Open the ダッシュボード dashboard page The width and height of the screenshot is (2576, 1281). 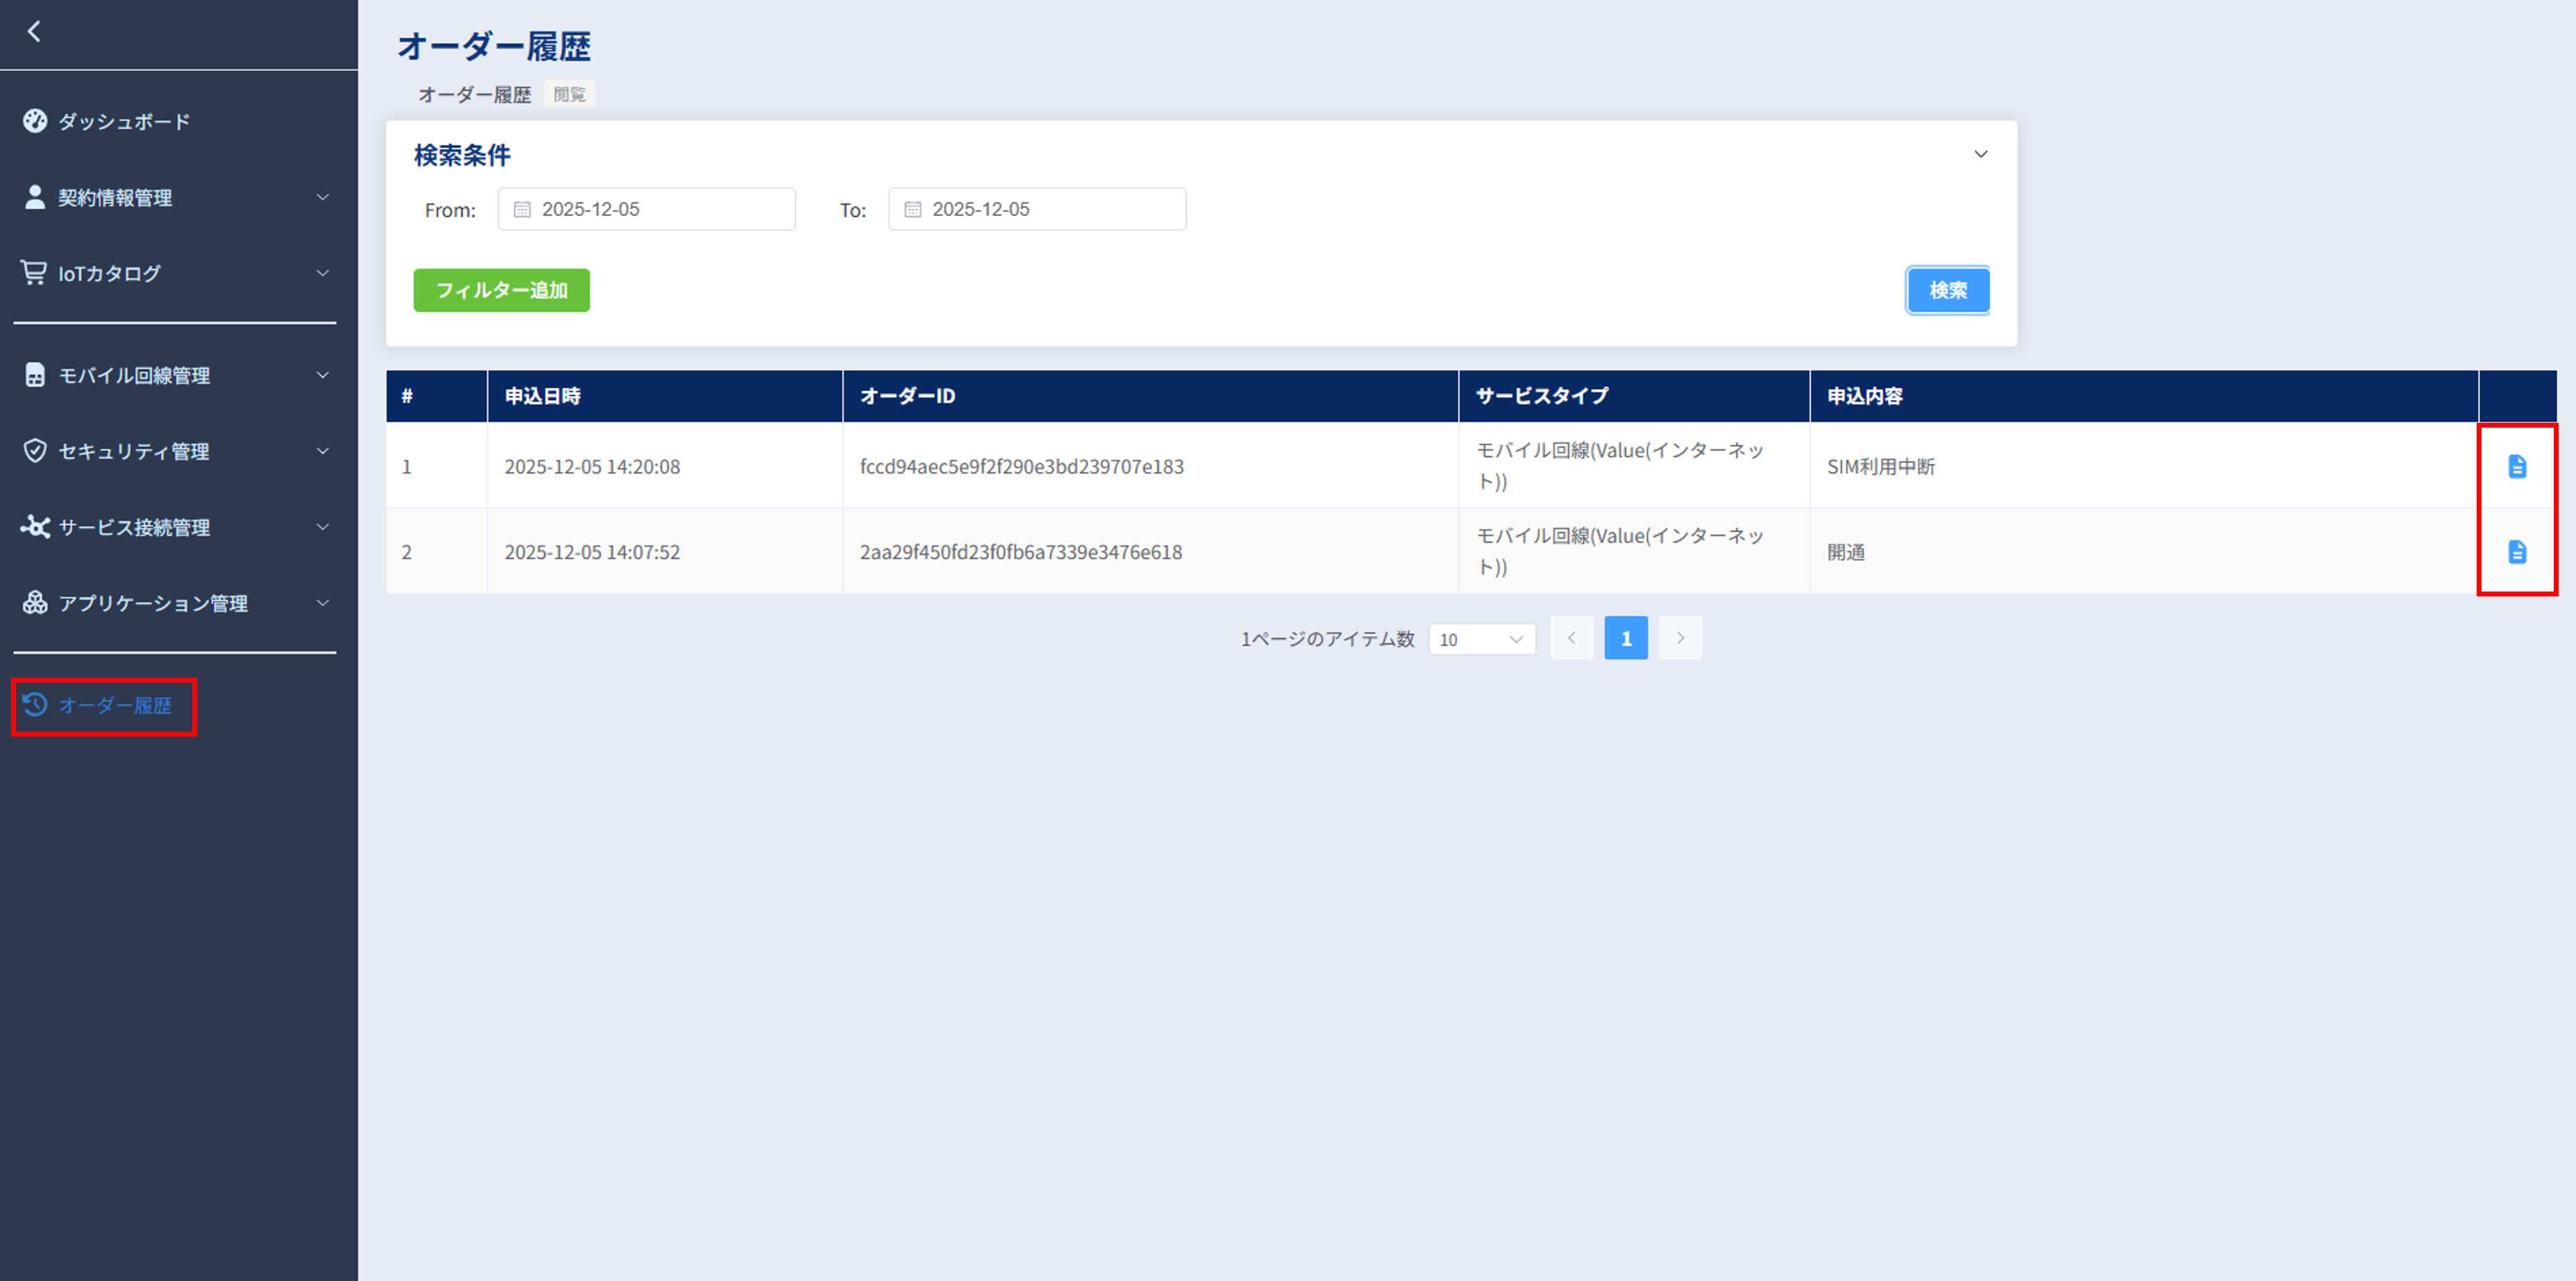tap(123, 122)
